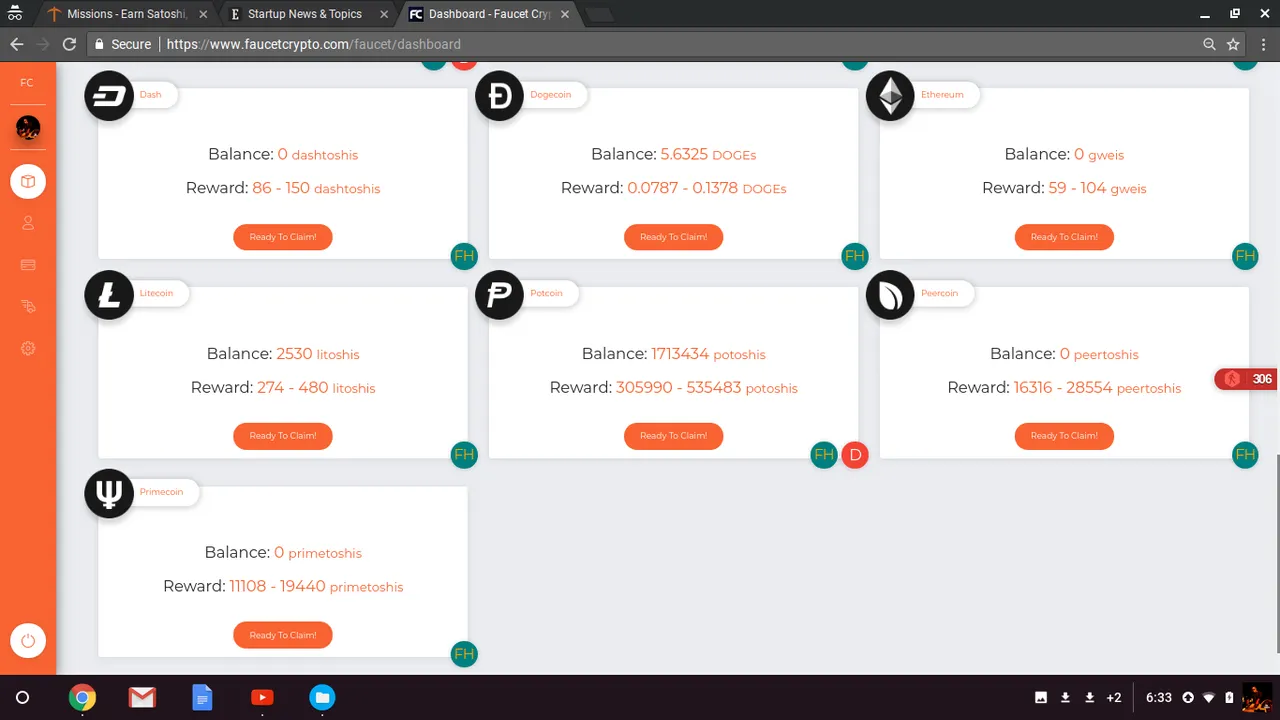Image resolution: width=1280 pixels, height=720 pixels.
Task: Claim the Dogecoin reward
Action: (673, 237)
